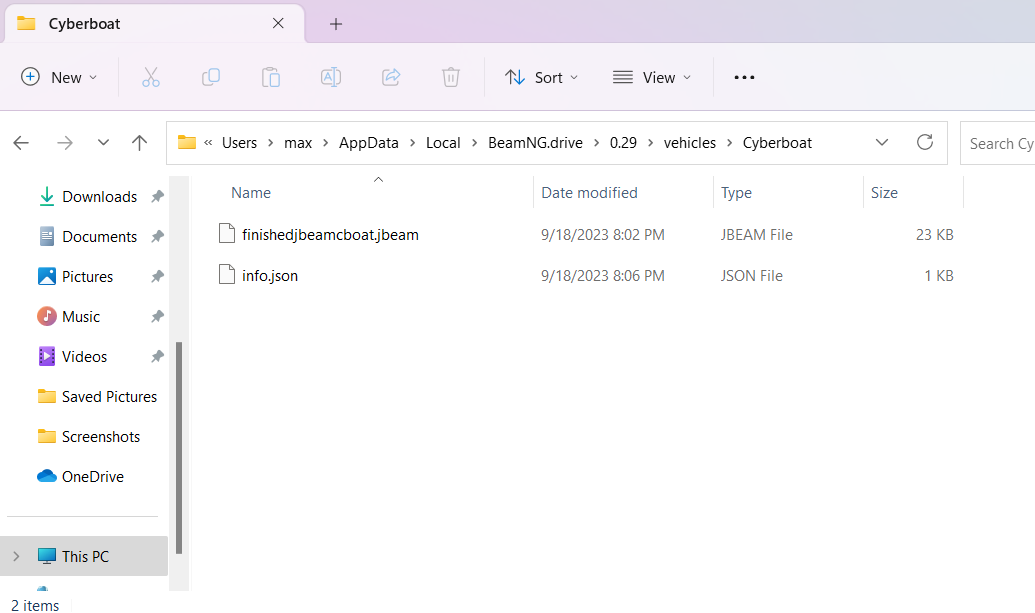The width and height of the screenshot is (1035, 613).
Task: Click the navigation pane scrollbar
Action: point(178,447)
